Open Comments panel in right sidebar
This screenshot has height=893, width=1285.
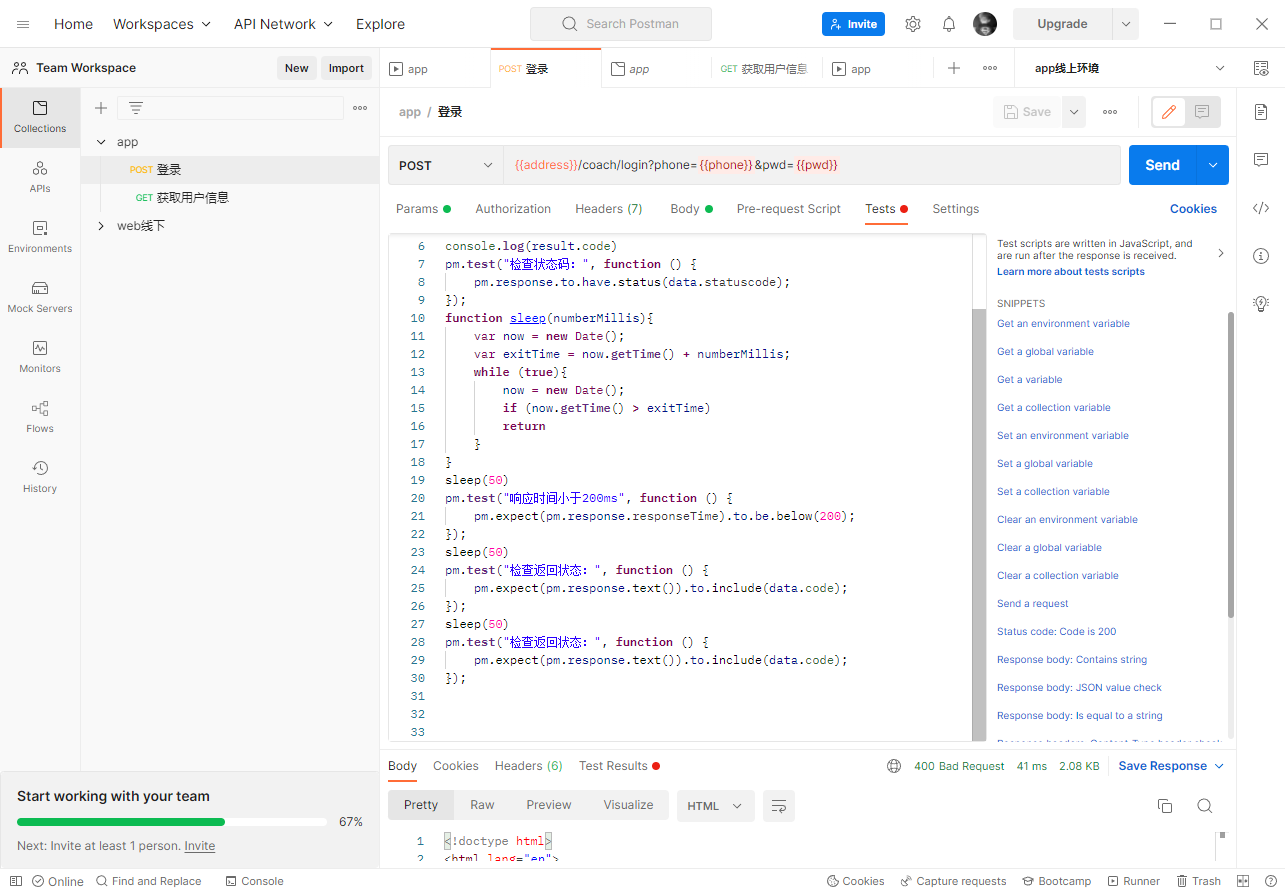[1261, 160]
